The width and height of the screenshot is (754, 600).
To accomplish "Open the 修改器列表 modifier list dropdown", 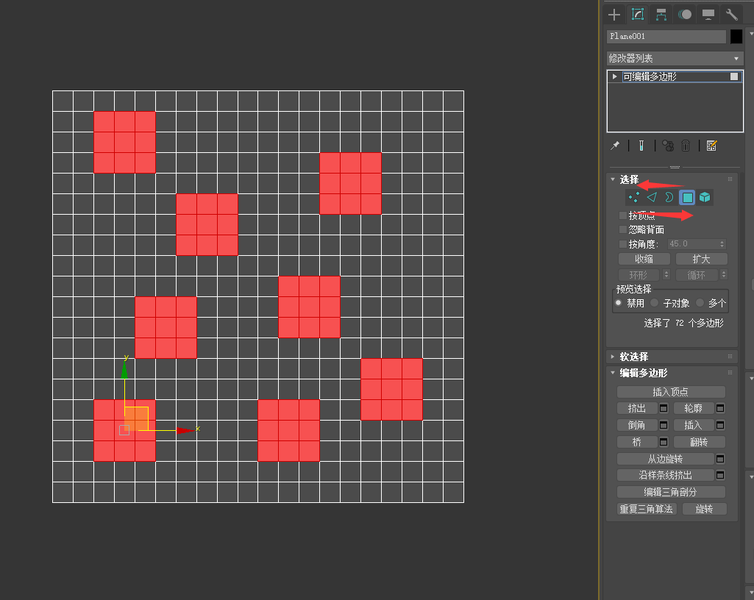I will click(674, 59).
